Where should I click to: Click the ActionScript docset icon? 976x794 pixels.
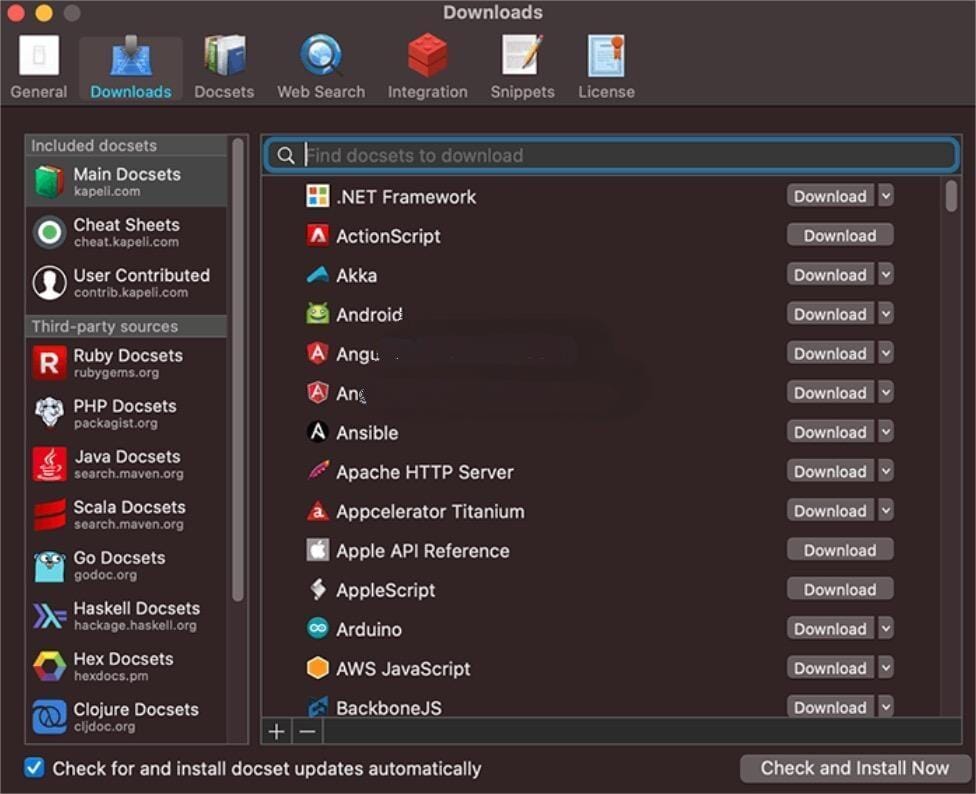pyautogui.click(x=317, y=235)
